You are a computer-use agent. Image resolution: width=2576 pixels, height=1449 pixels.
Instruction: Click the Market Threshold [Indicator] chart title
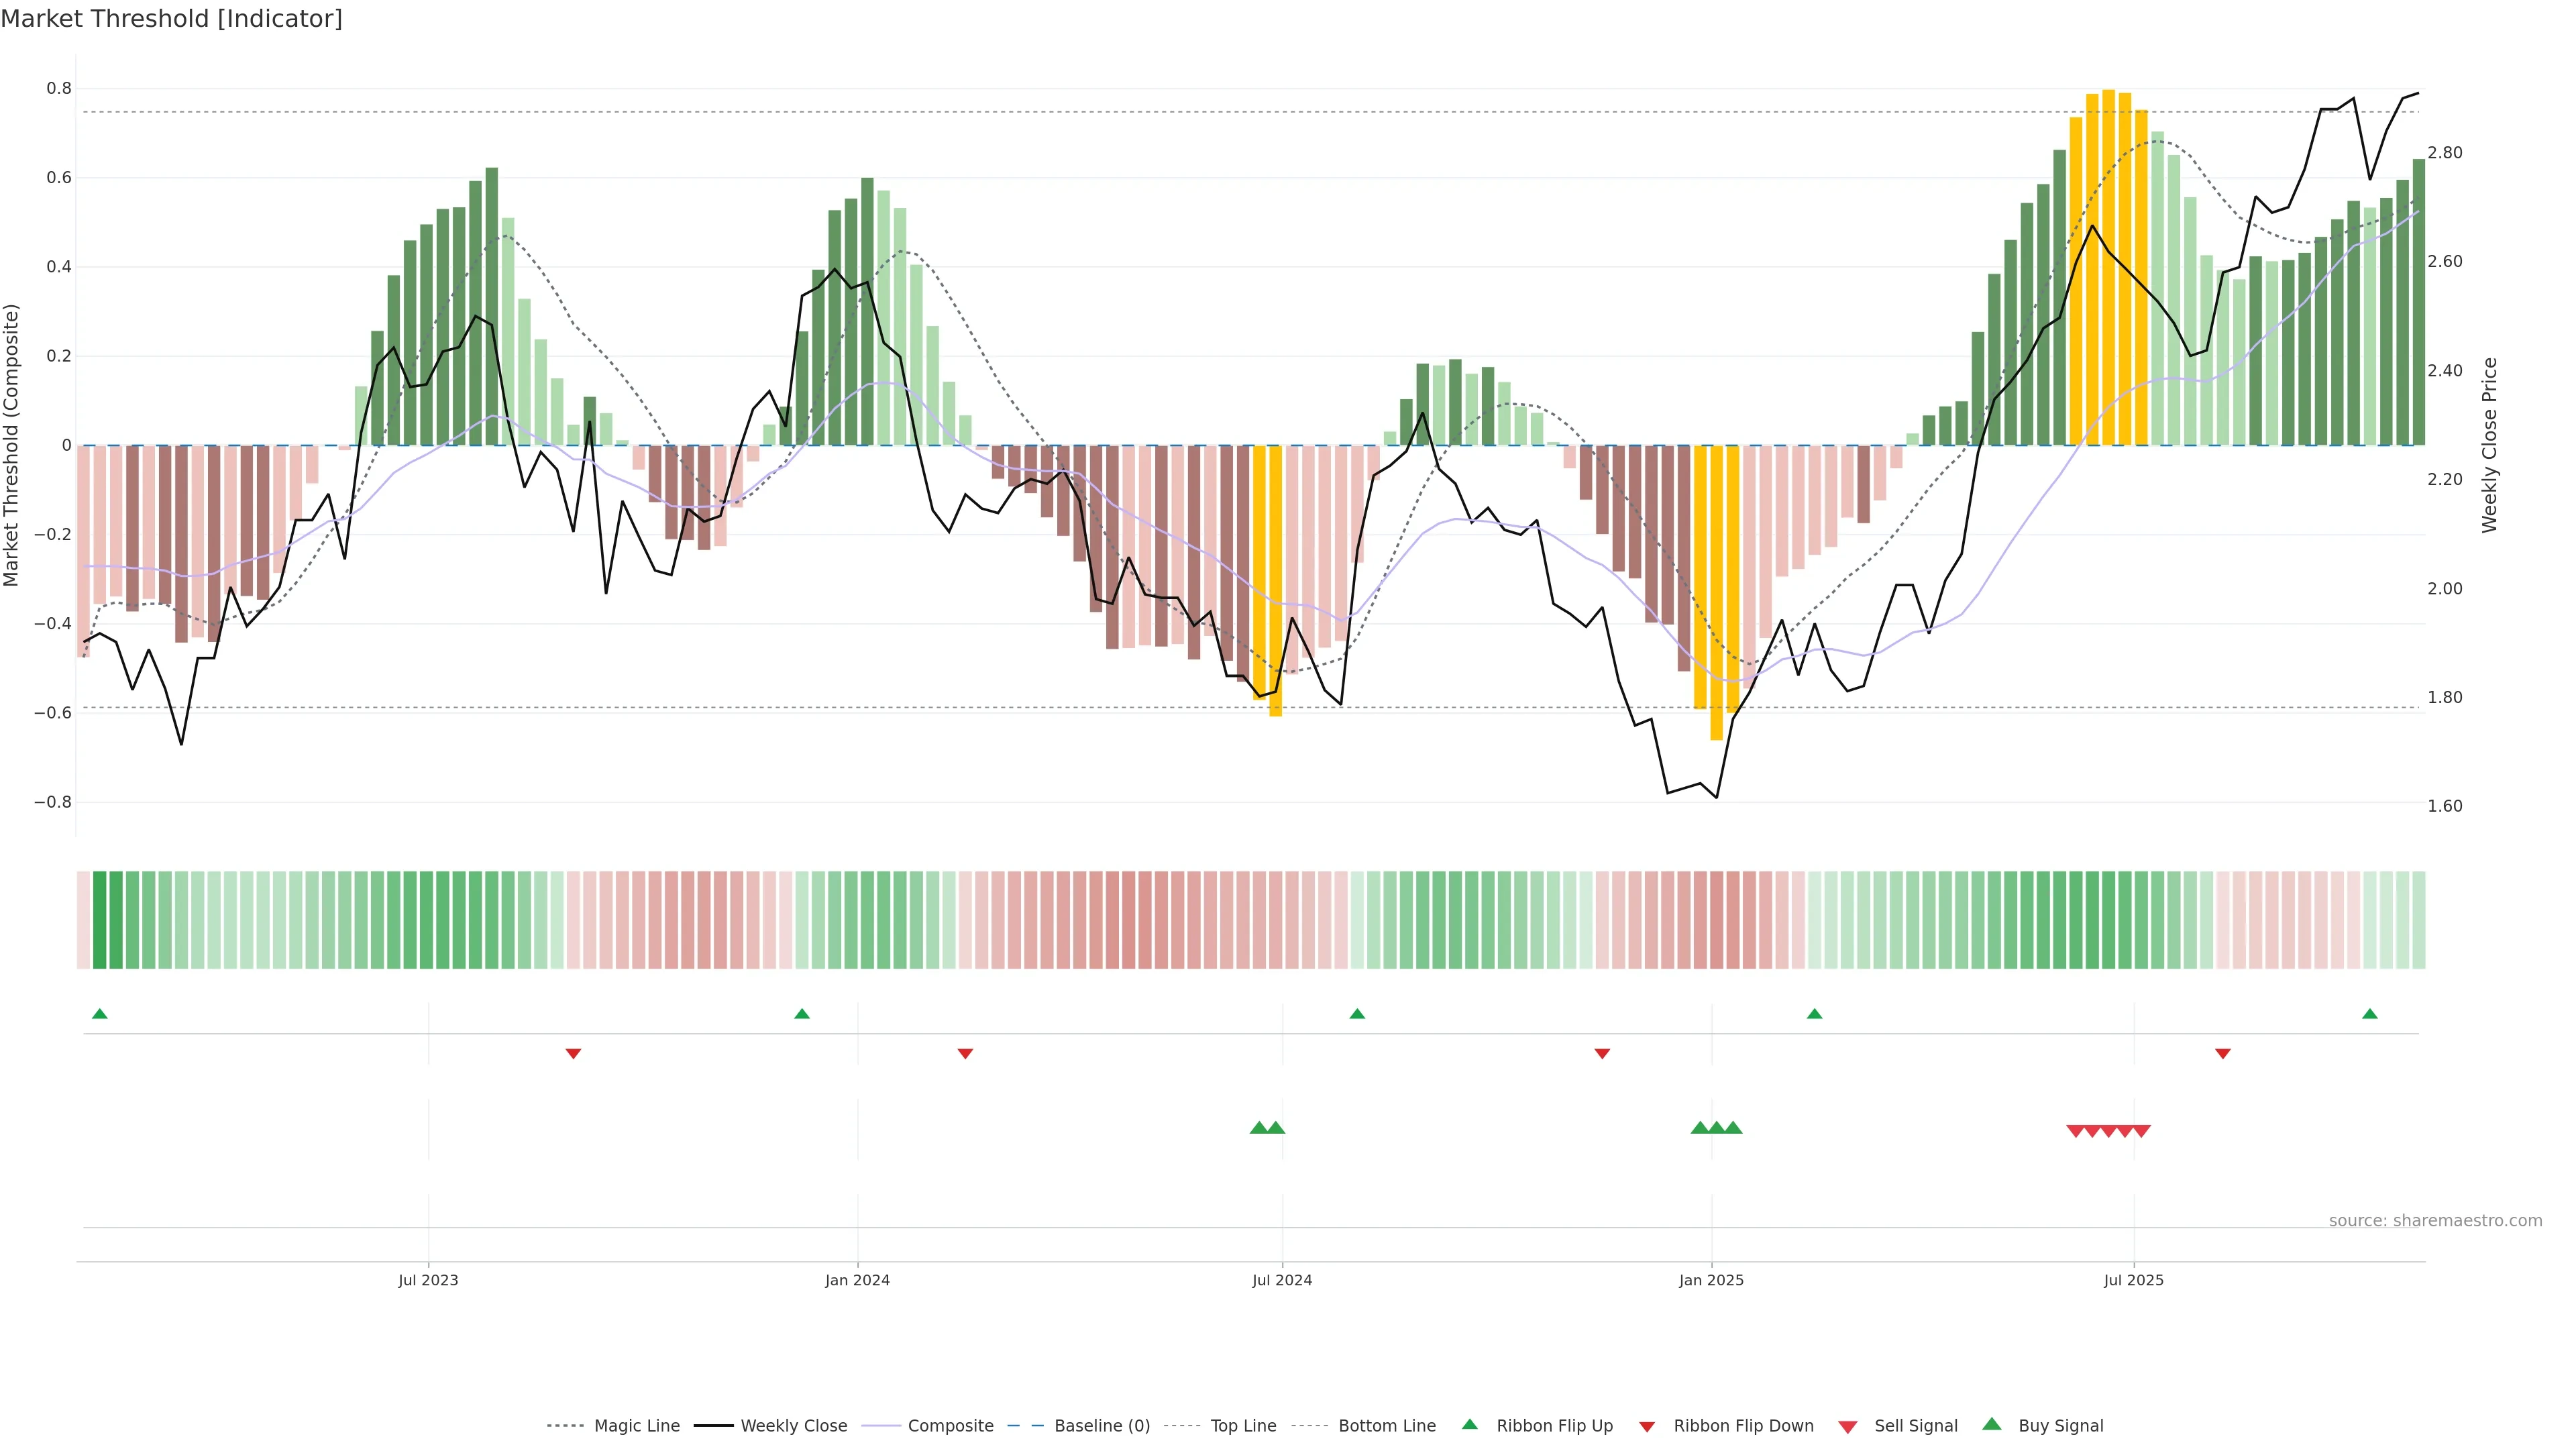coord(171,19)
